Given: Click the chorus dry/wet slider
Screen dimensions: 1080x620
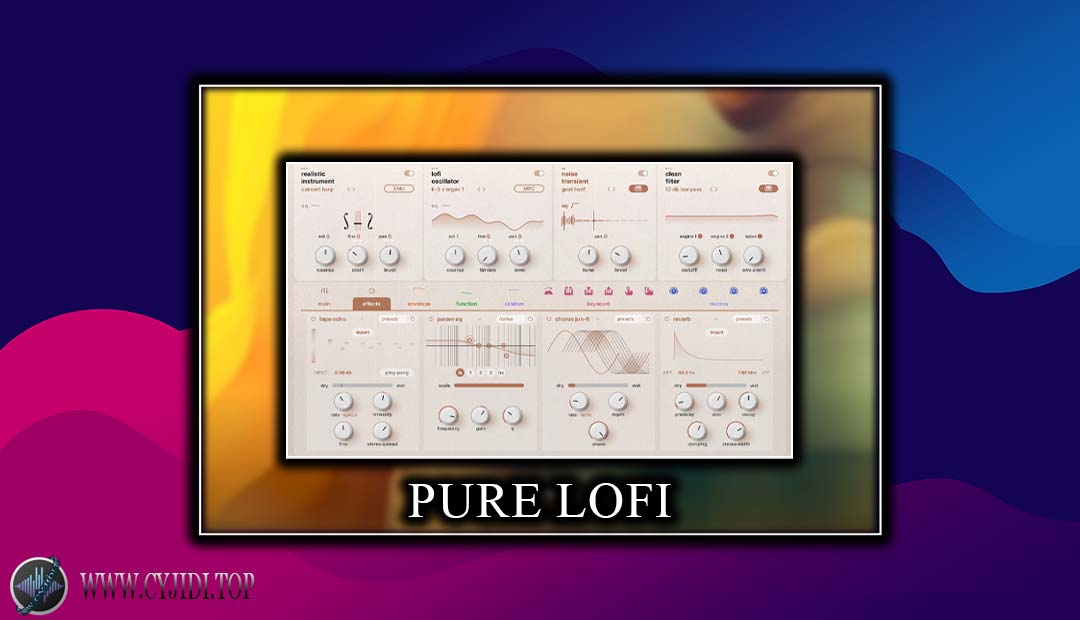Looking at the screenshot, I should coord(598,386).
